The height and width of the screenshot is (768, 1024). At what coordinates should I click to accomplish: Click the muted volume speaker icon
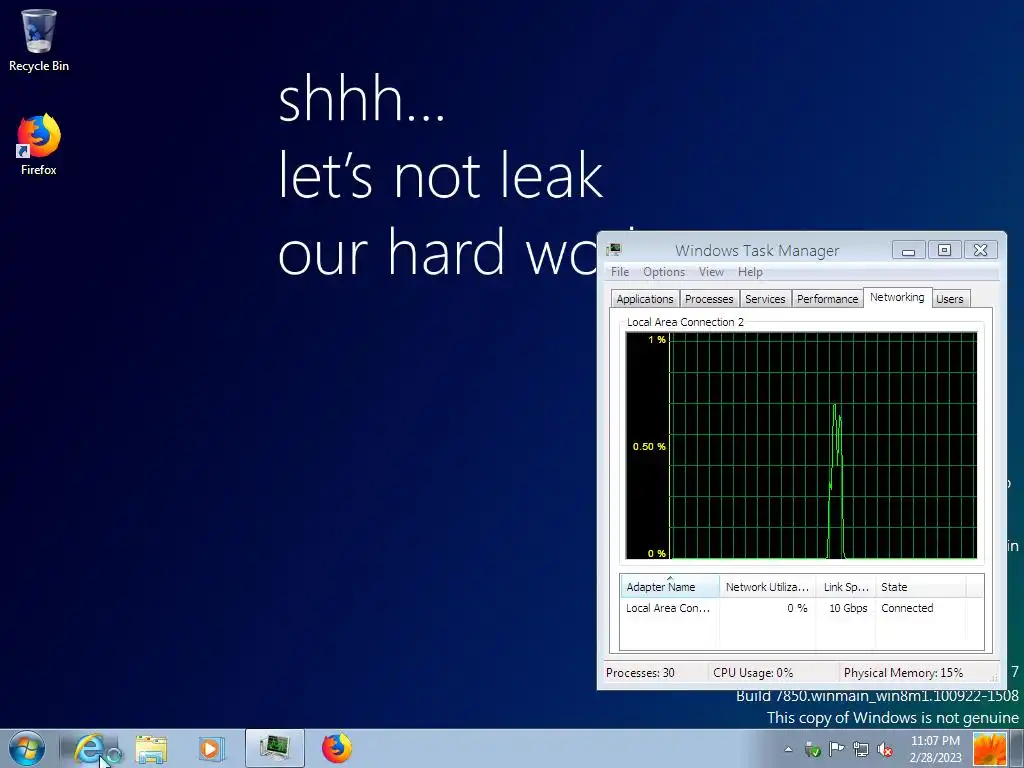pos(885,749)
